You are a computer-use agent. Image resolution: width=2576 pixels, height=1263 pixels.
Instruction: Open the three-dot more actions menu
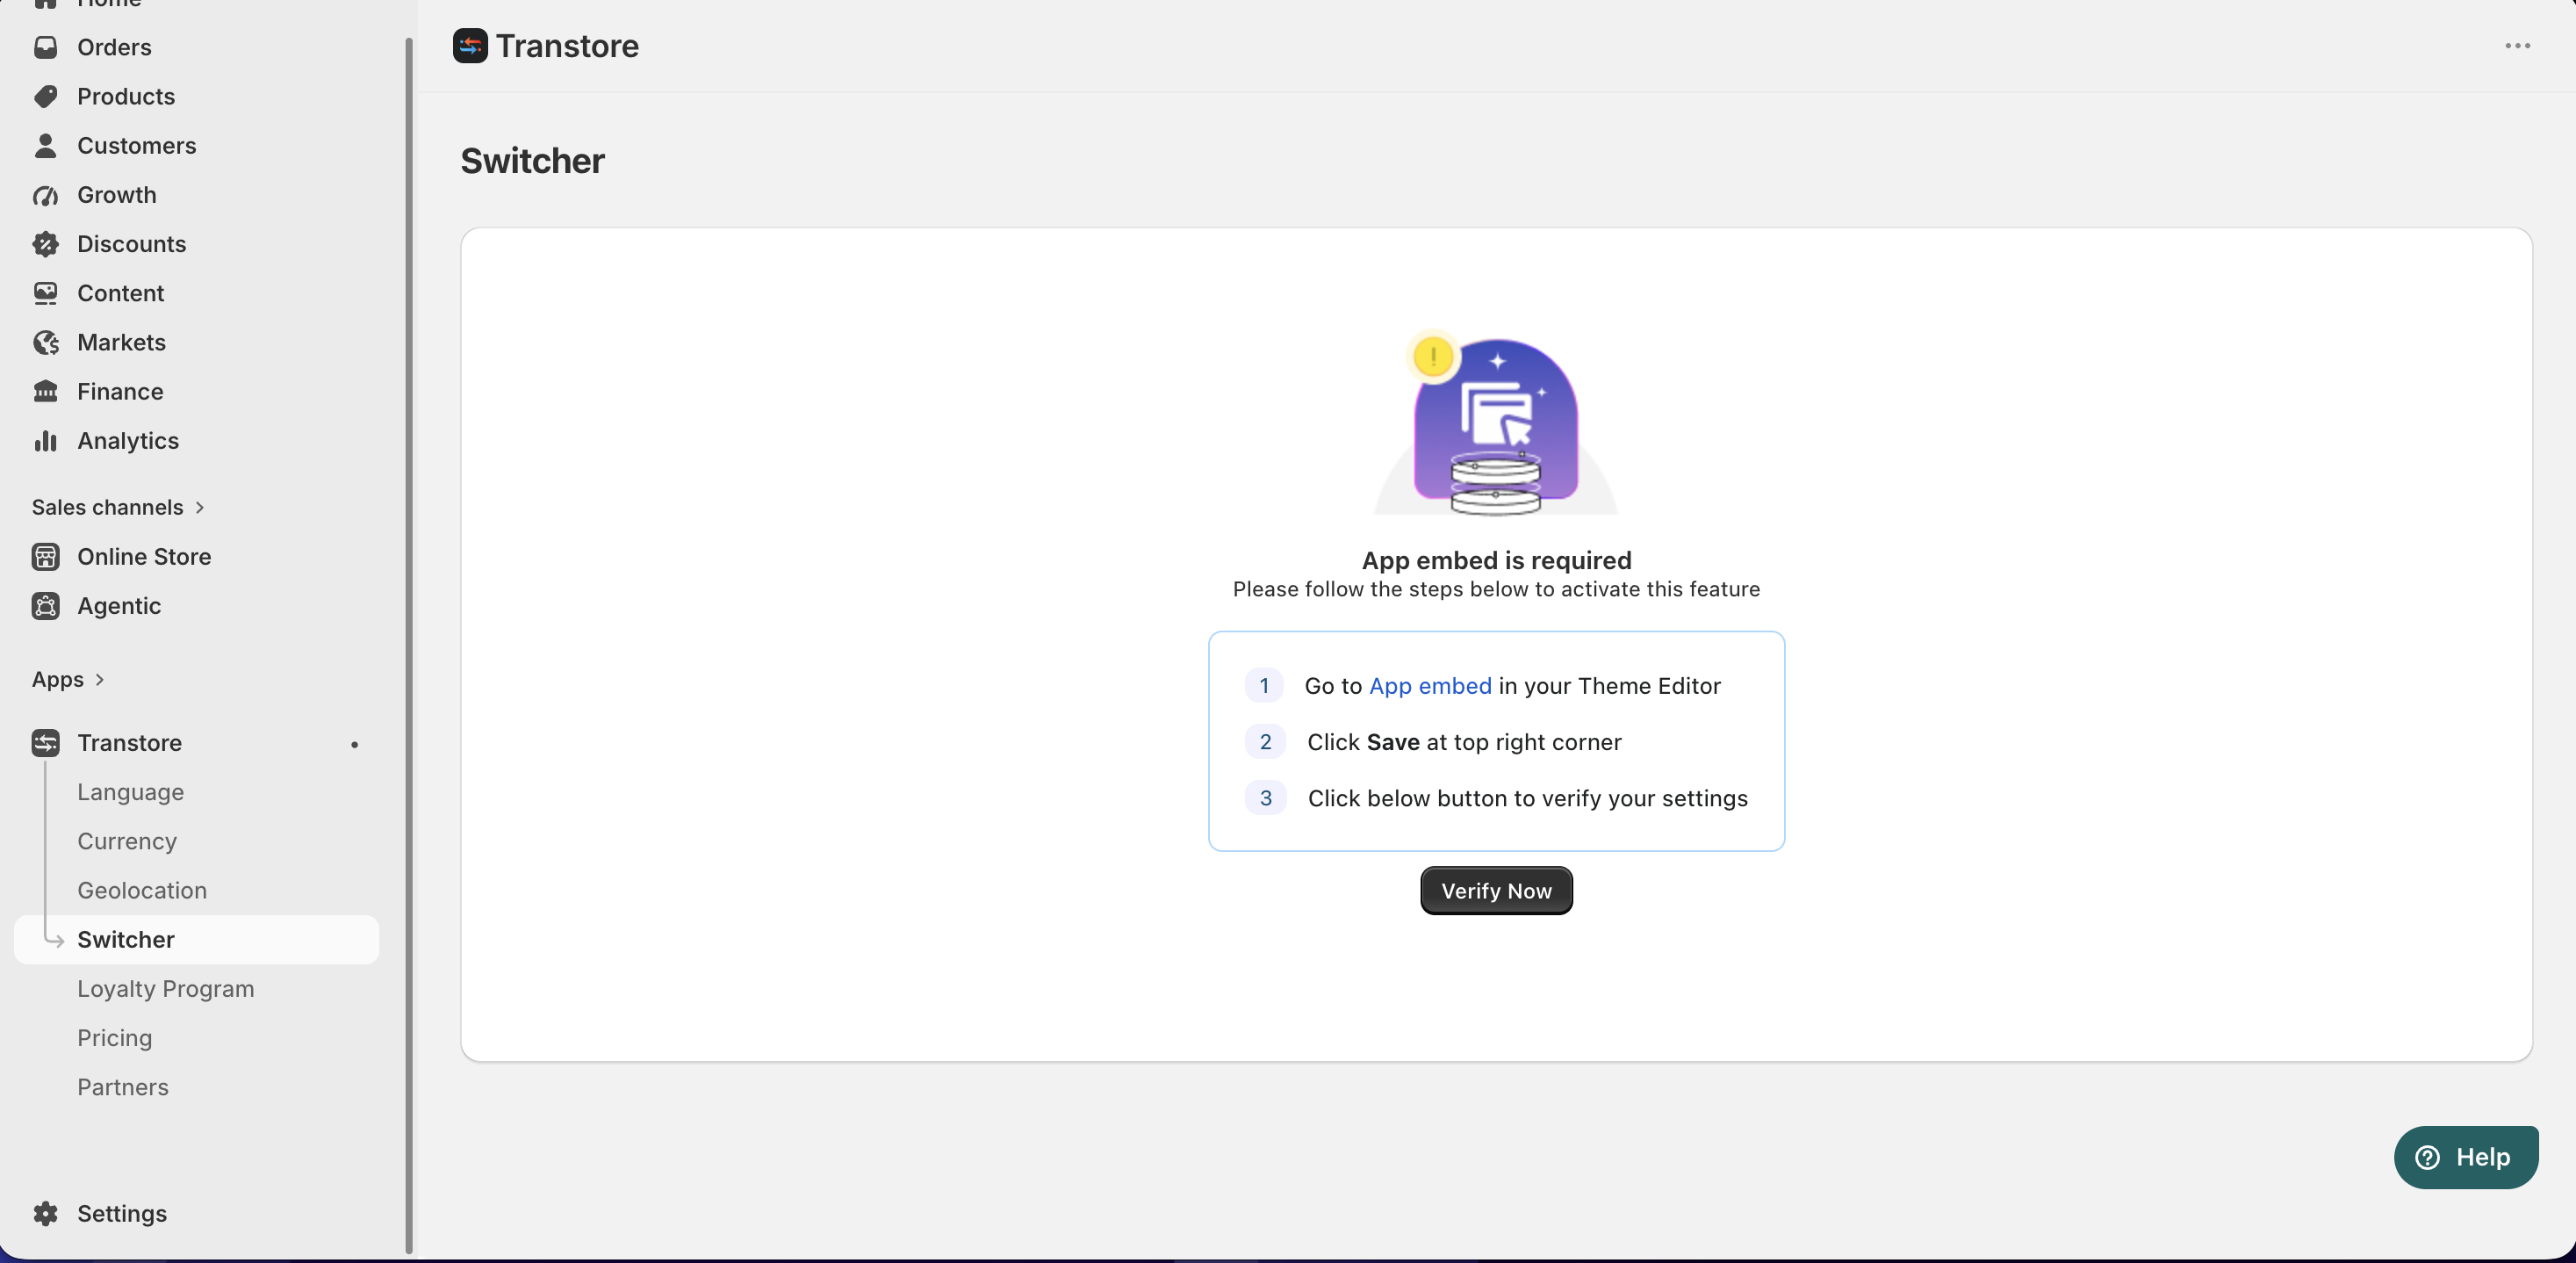(x=2517, y=46)
